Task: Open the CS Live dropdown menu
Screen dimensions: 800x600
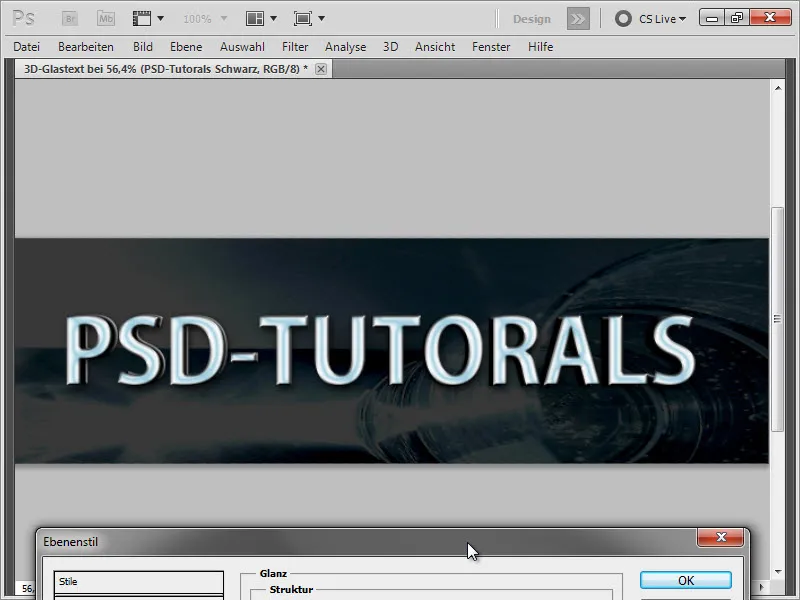Action: [x=662, y=19]
